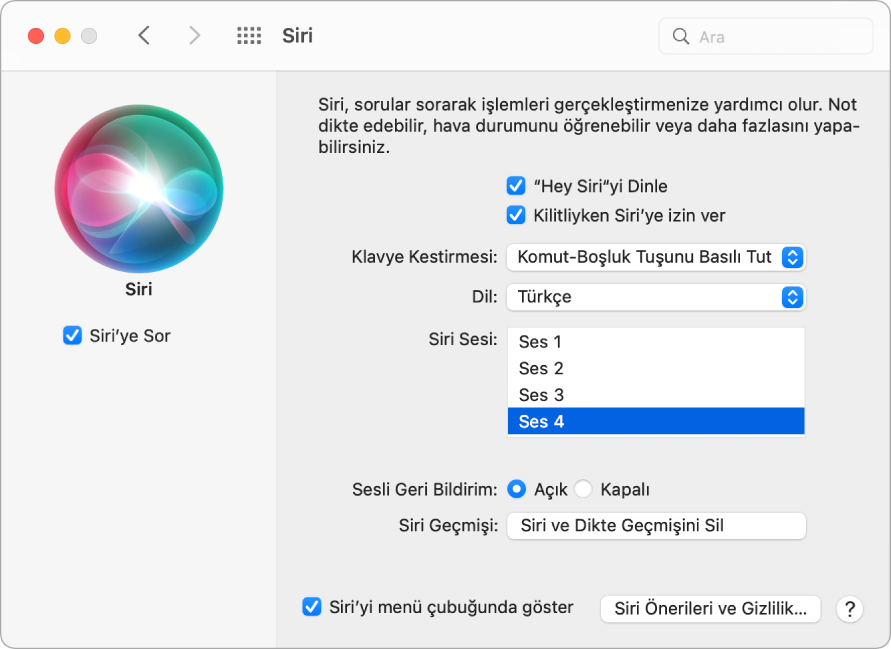Open Show All preferences grid icon
The width and height of the screenshot is (891, 649).
click(x=248, y=35)
